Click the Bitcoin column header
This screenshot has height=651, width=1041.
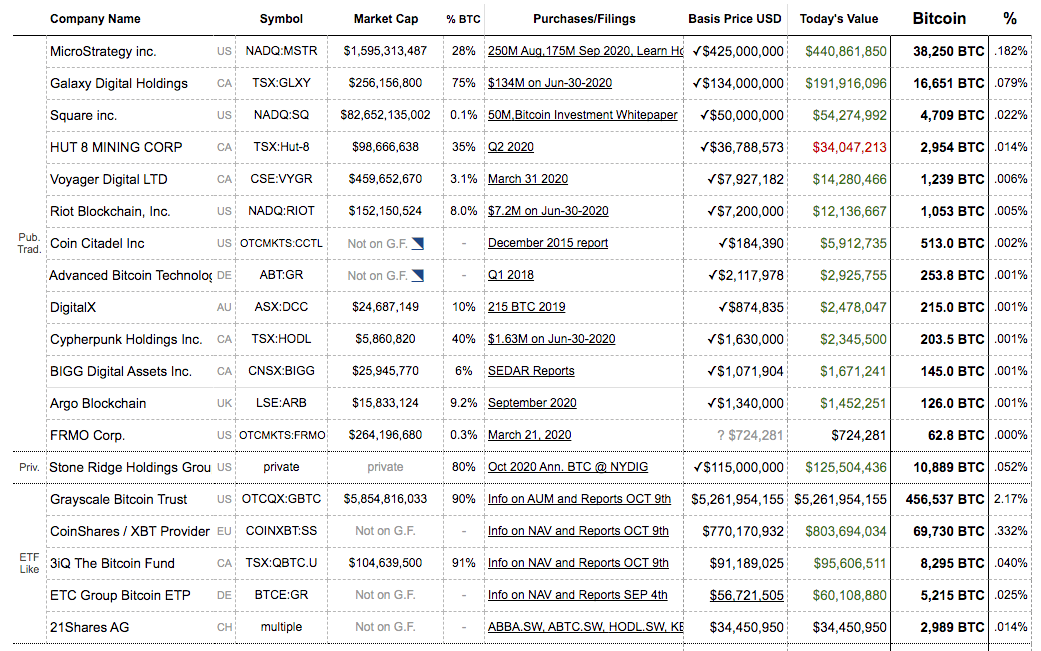click(939, 18)
